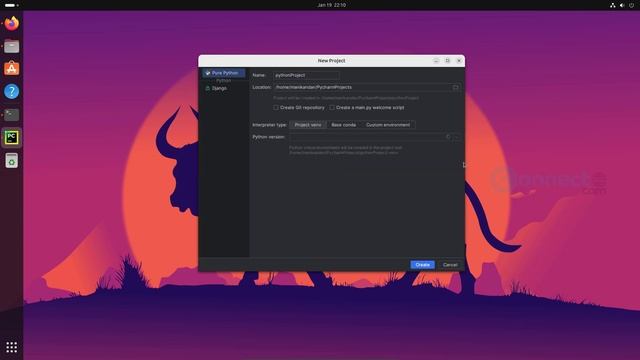Open Show Applications grid
The width and height of the screenshot is (640, 360).
(11, 347)
